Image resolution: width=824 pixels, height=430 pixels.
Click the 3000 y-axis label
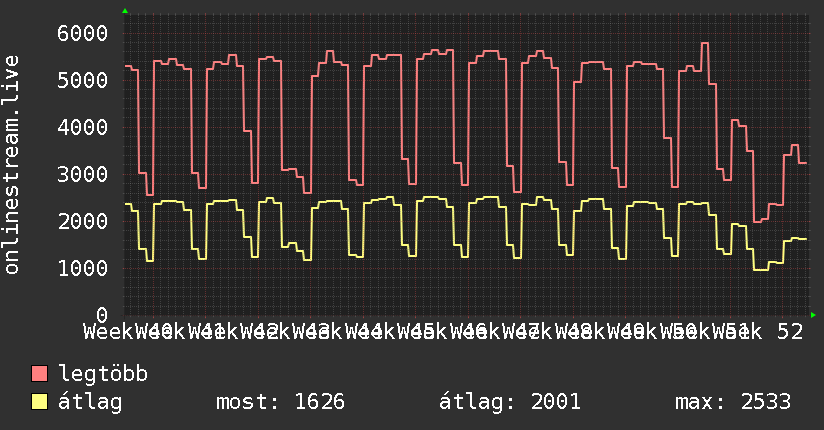(83, 175)
